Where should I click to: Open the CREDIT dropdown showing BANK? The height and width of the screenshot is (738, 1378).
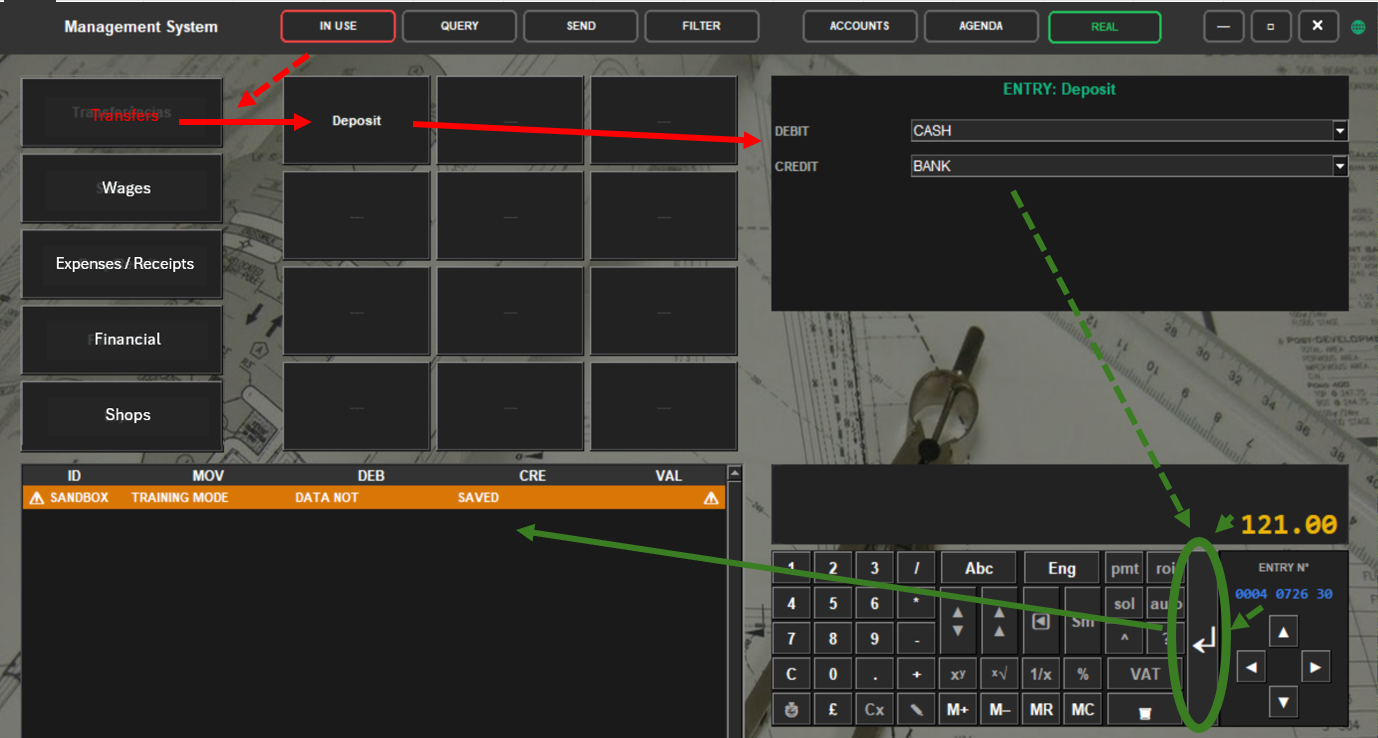pyautogui.click(x=1340, y=167)
